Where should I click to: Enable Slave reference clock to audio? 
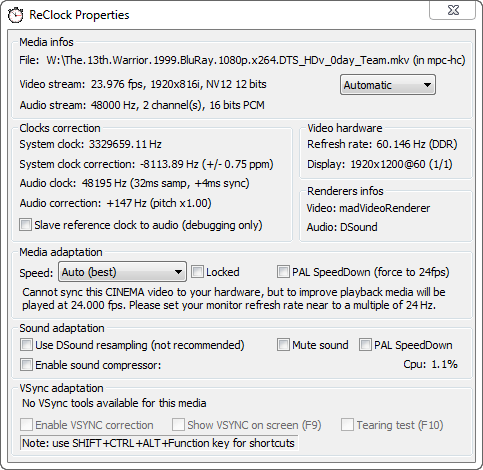(x=25, y=225)
